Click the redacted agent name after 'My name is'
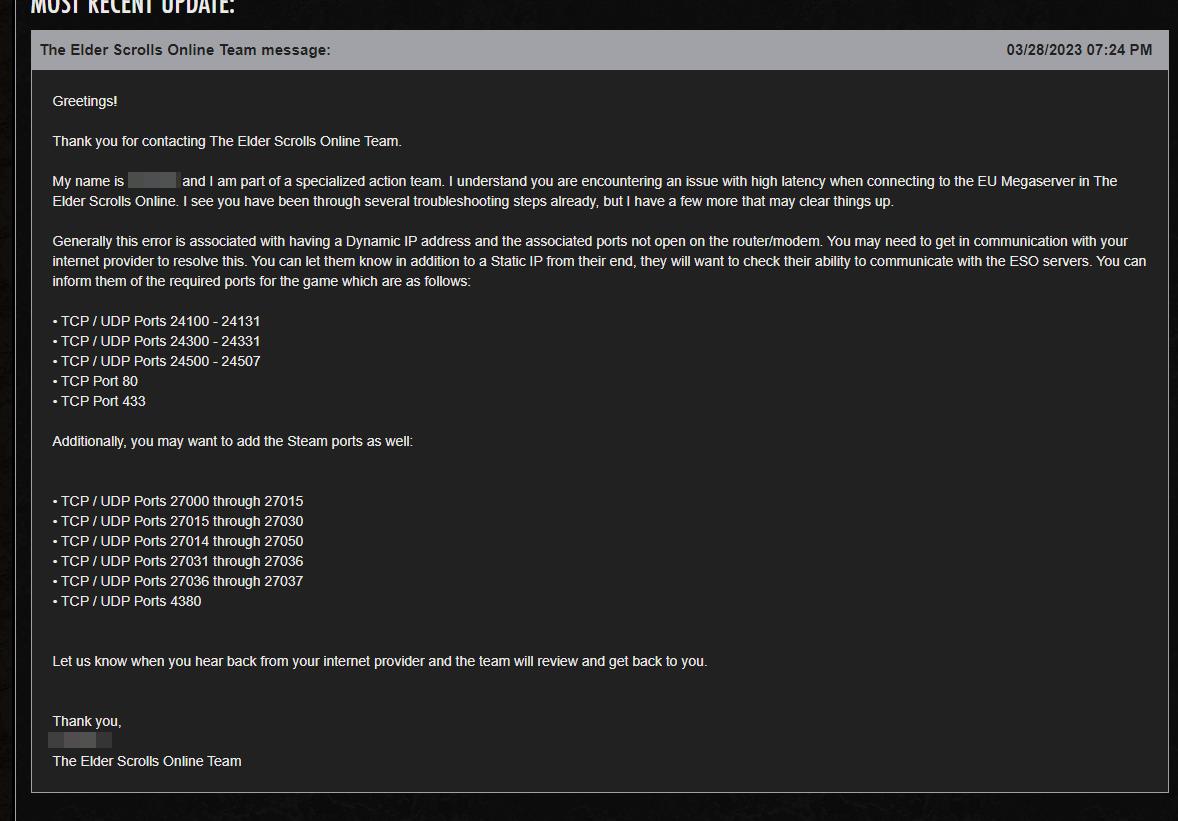 (x=153, y=180)
